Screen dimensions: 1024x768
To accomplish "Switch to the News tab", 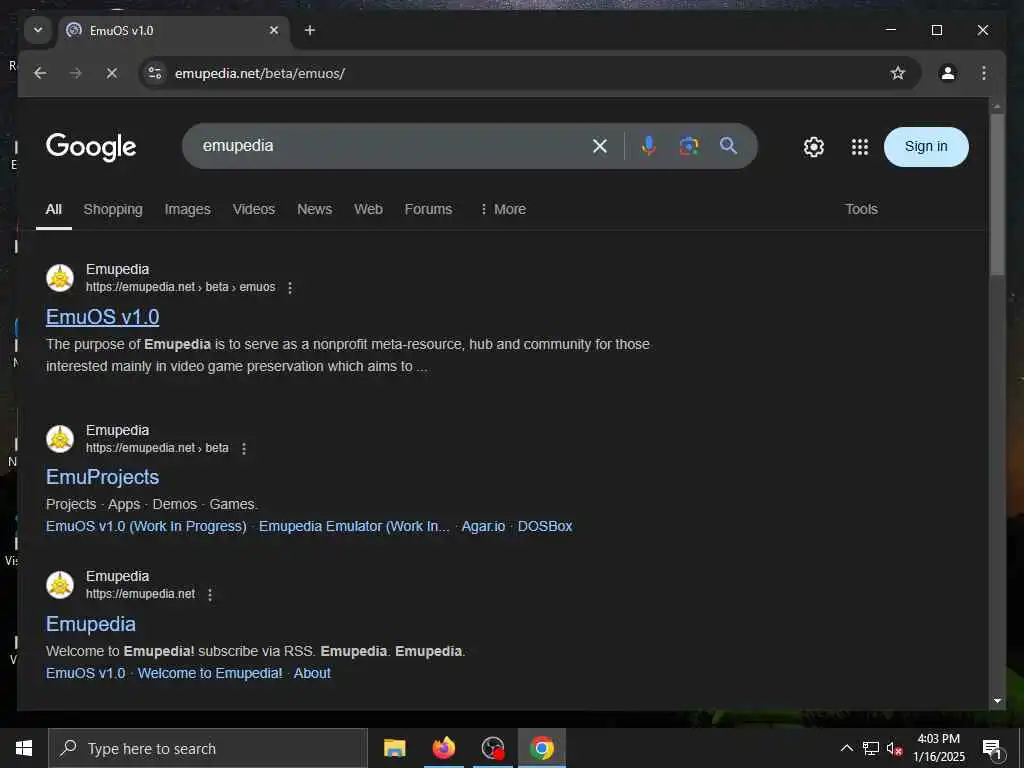I will pos(314,209).
